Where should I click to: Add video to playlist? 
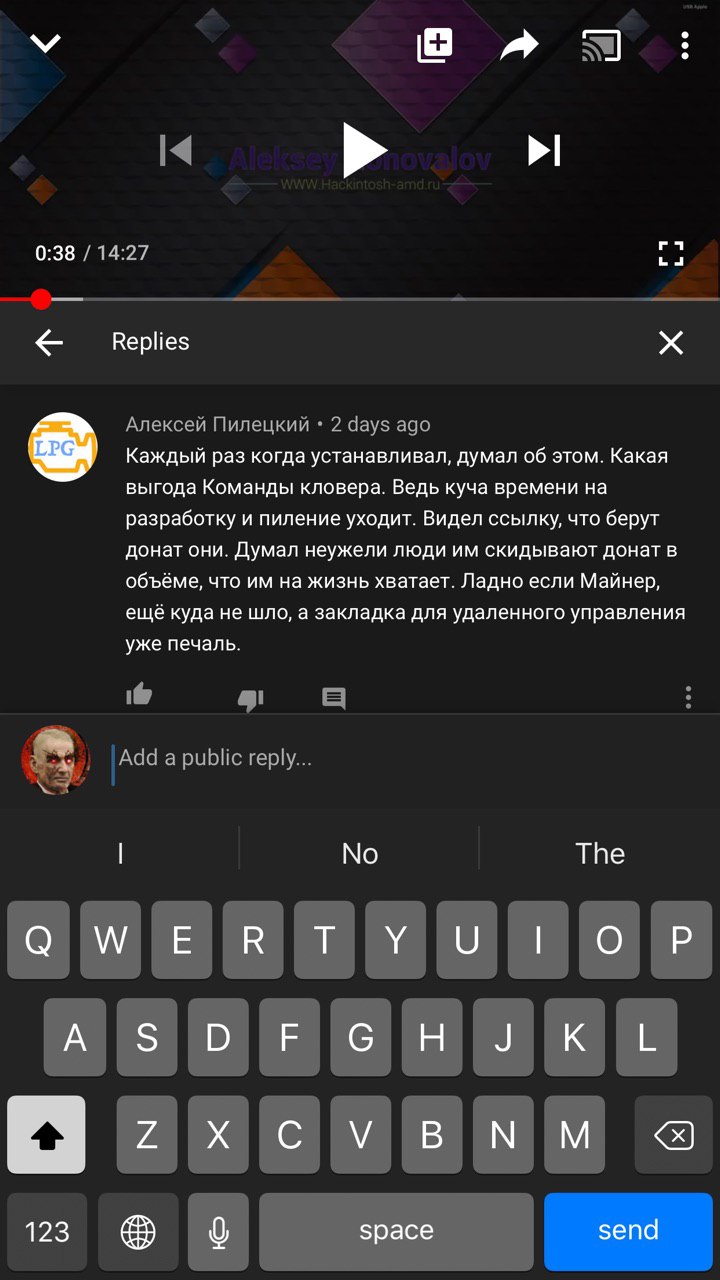point(435,45)
